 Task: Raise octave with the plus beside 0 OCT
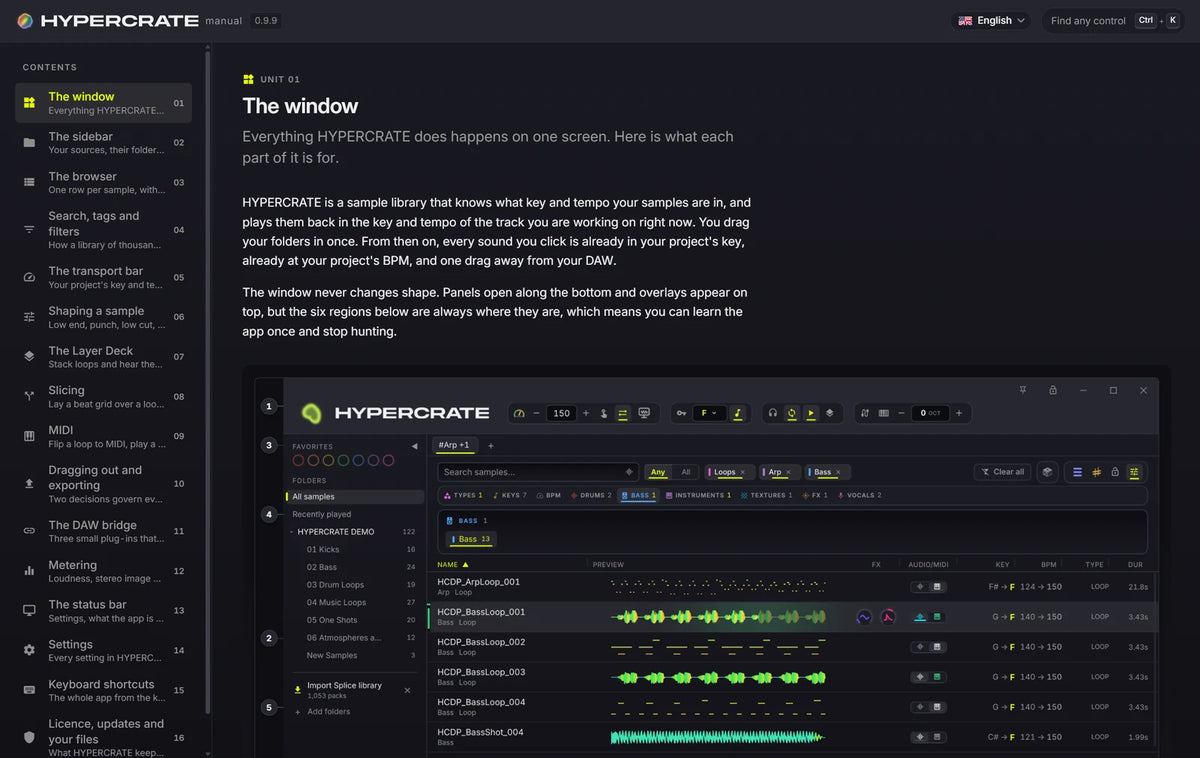959,413
